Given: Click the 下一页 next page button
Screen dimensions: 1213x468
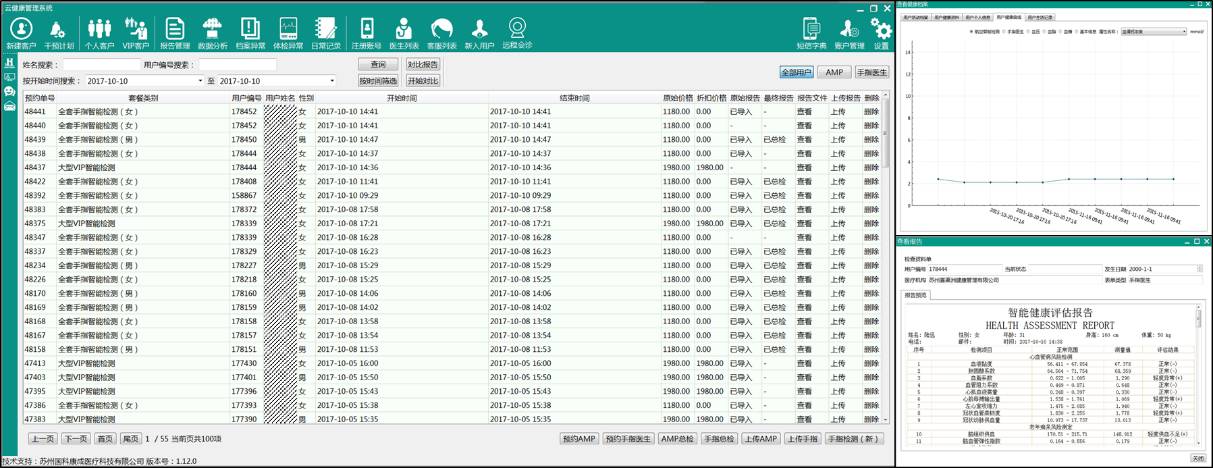Looking at the screenshot, I should click(x=74, y=439).
